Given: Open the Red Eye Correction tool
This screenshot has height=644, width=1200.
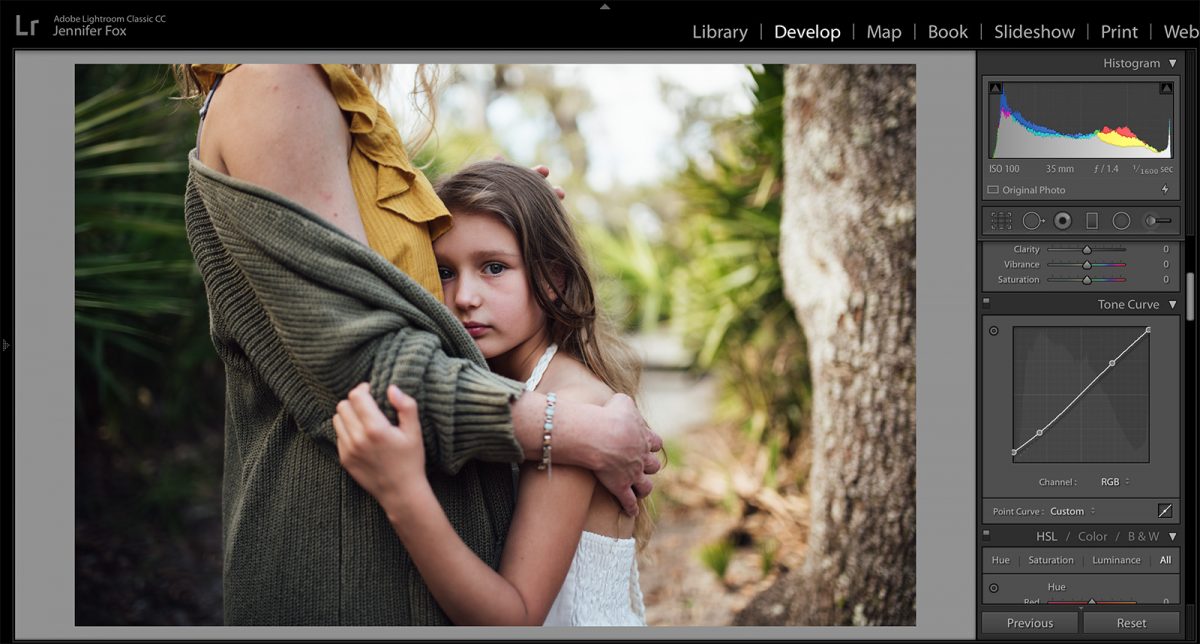Looking at the screenshot, I should click(x=1060, y=220).
